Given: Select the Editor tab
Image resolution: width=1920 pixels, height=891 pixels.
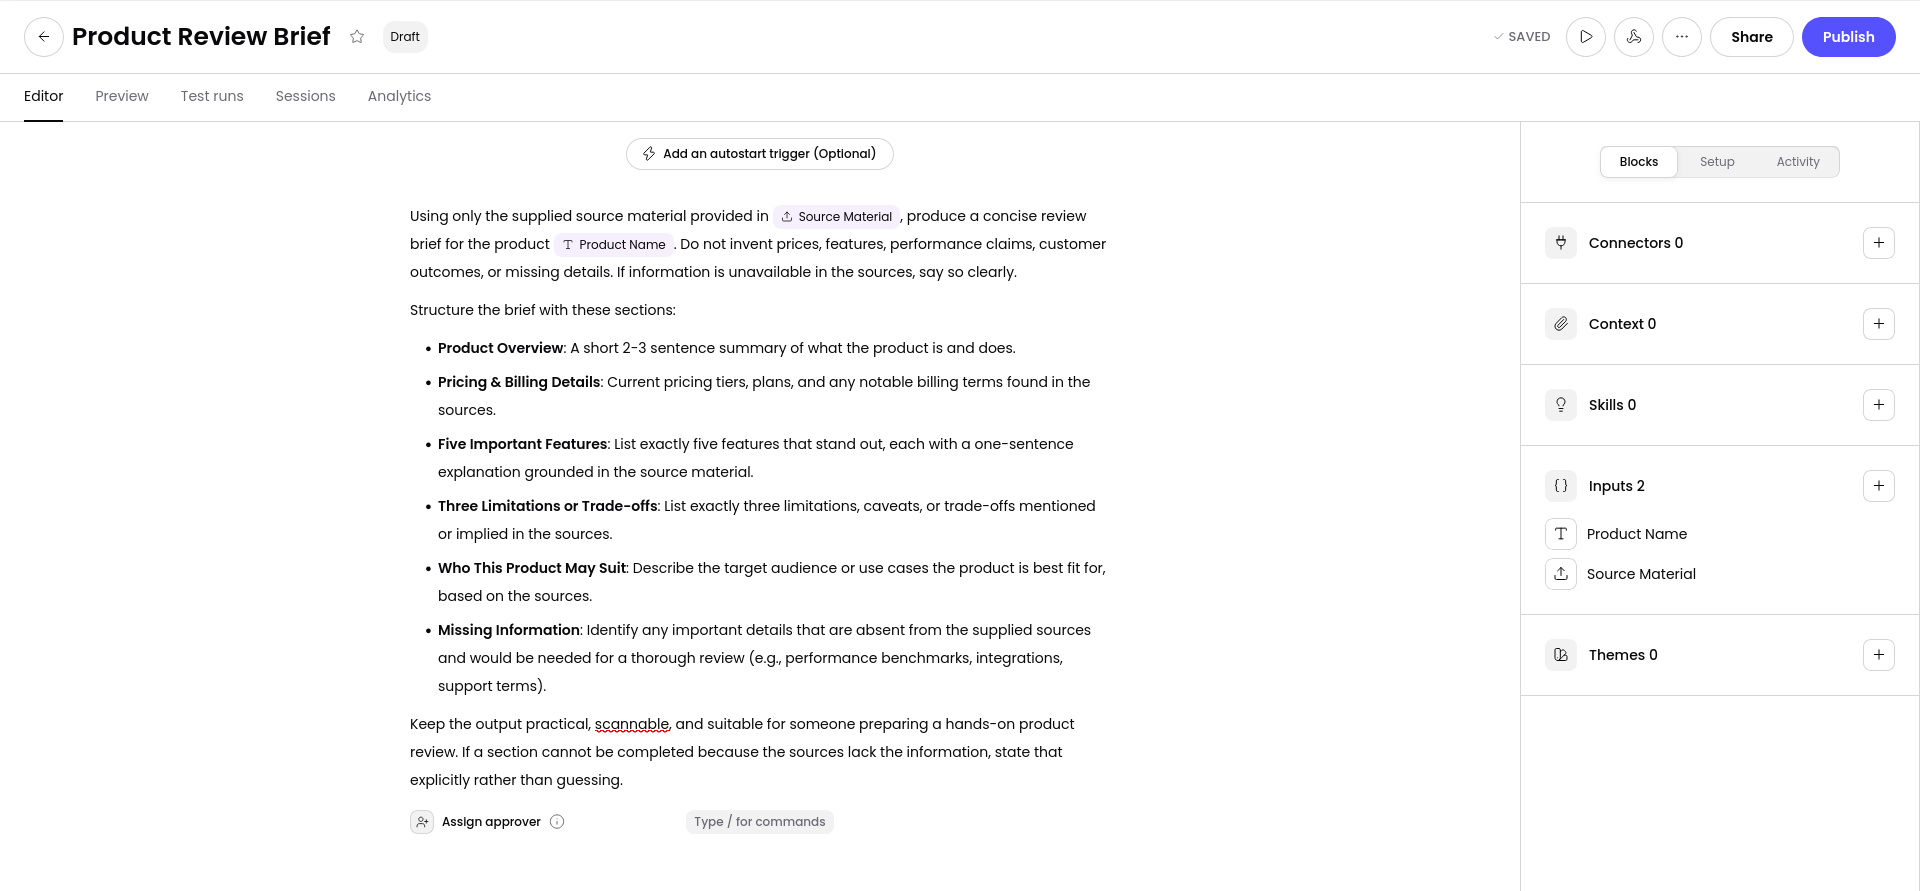Looking at the screenshot, I should point(44,96).
